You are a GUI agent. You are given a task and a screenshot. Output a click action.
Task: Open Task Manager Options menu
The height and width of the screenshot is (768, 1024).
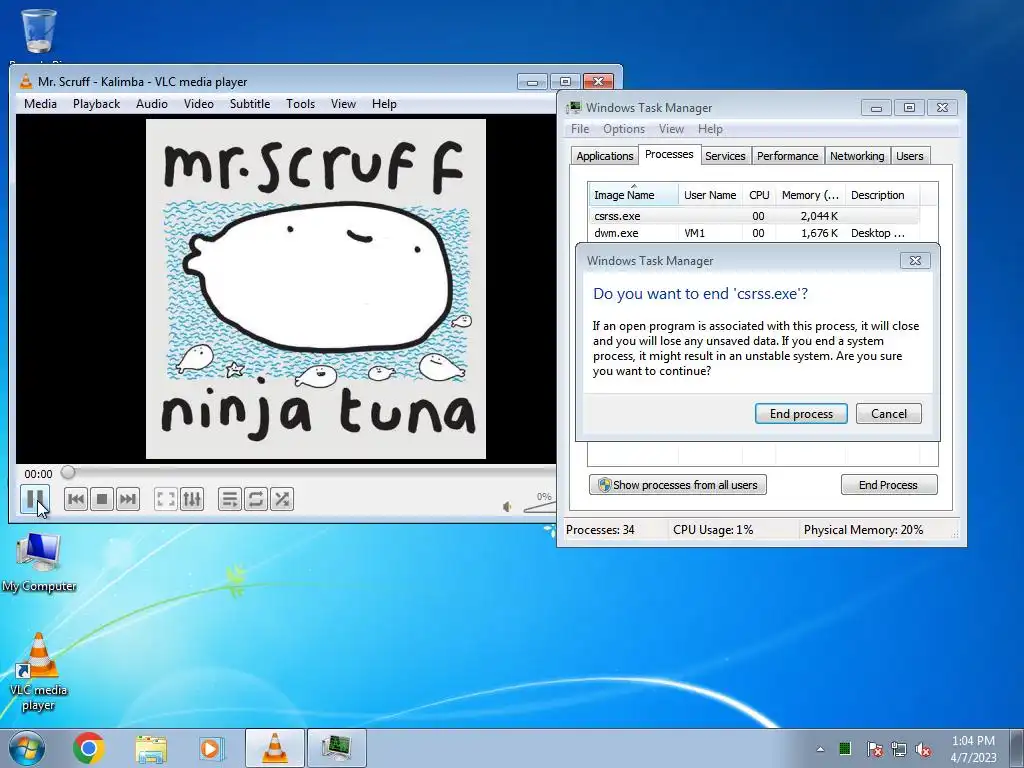click(624, 129)
